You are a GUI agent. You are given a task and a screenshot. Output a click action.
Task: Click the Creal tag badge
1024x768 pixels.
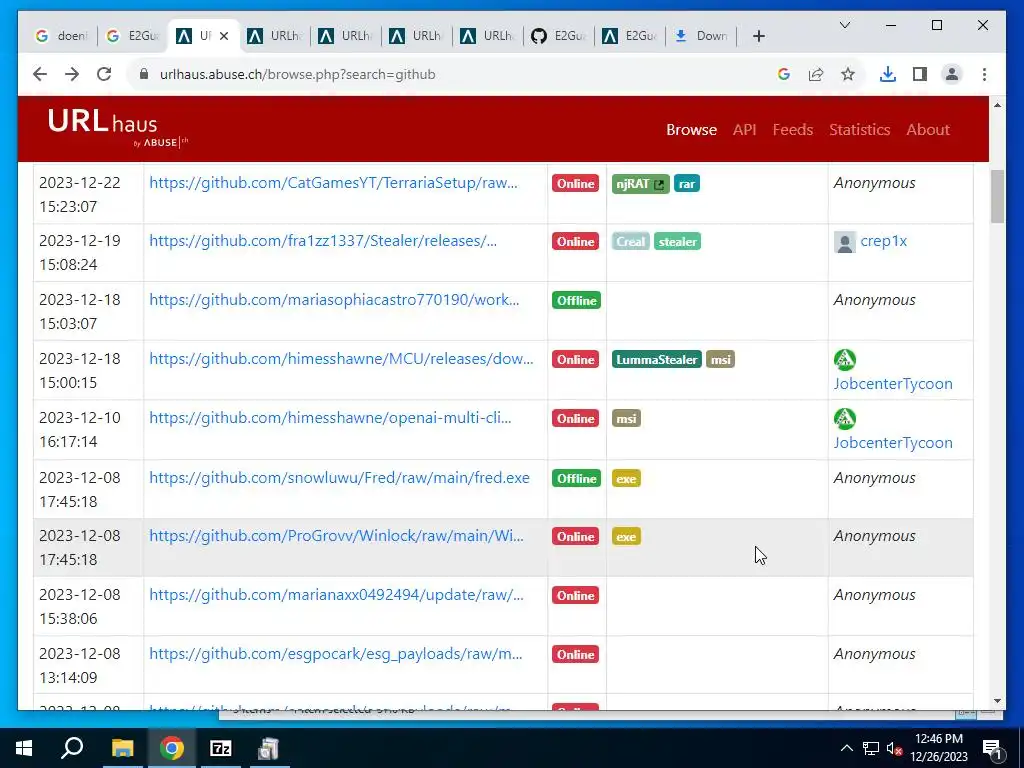click(630, 242)
